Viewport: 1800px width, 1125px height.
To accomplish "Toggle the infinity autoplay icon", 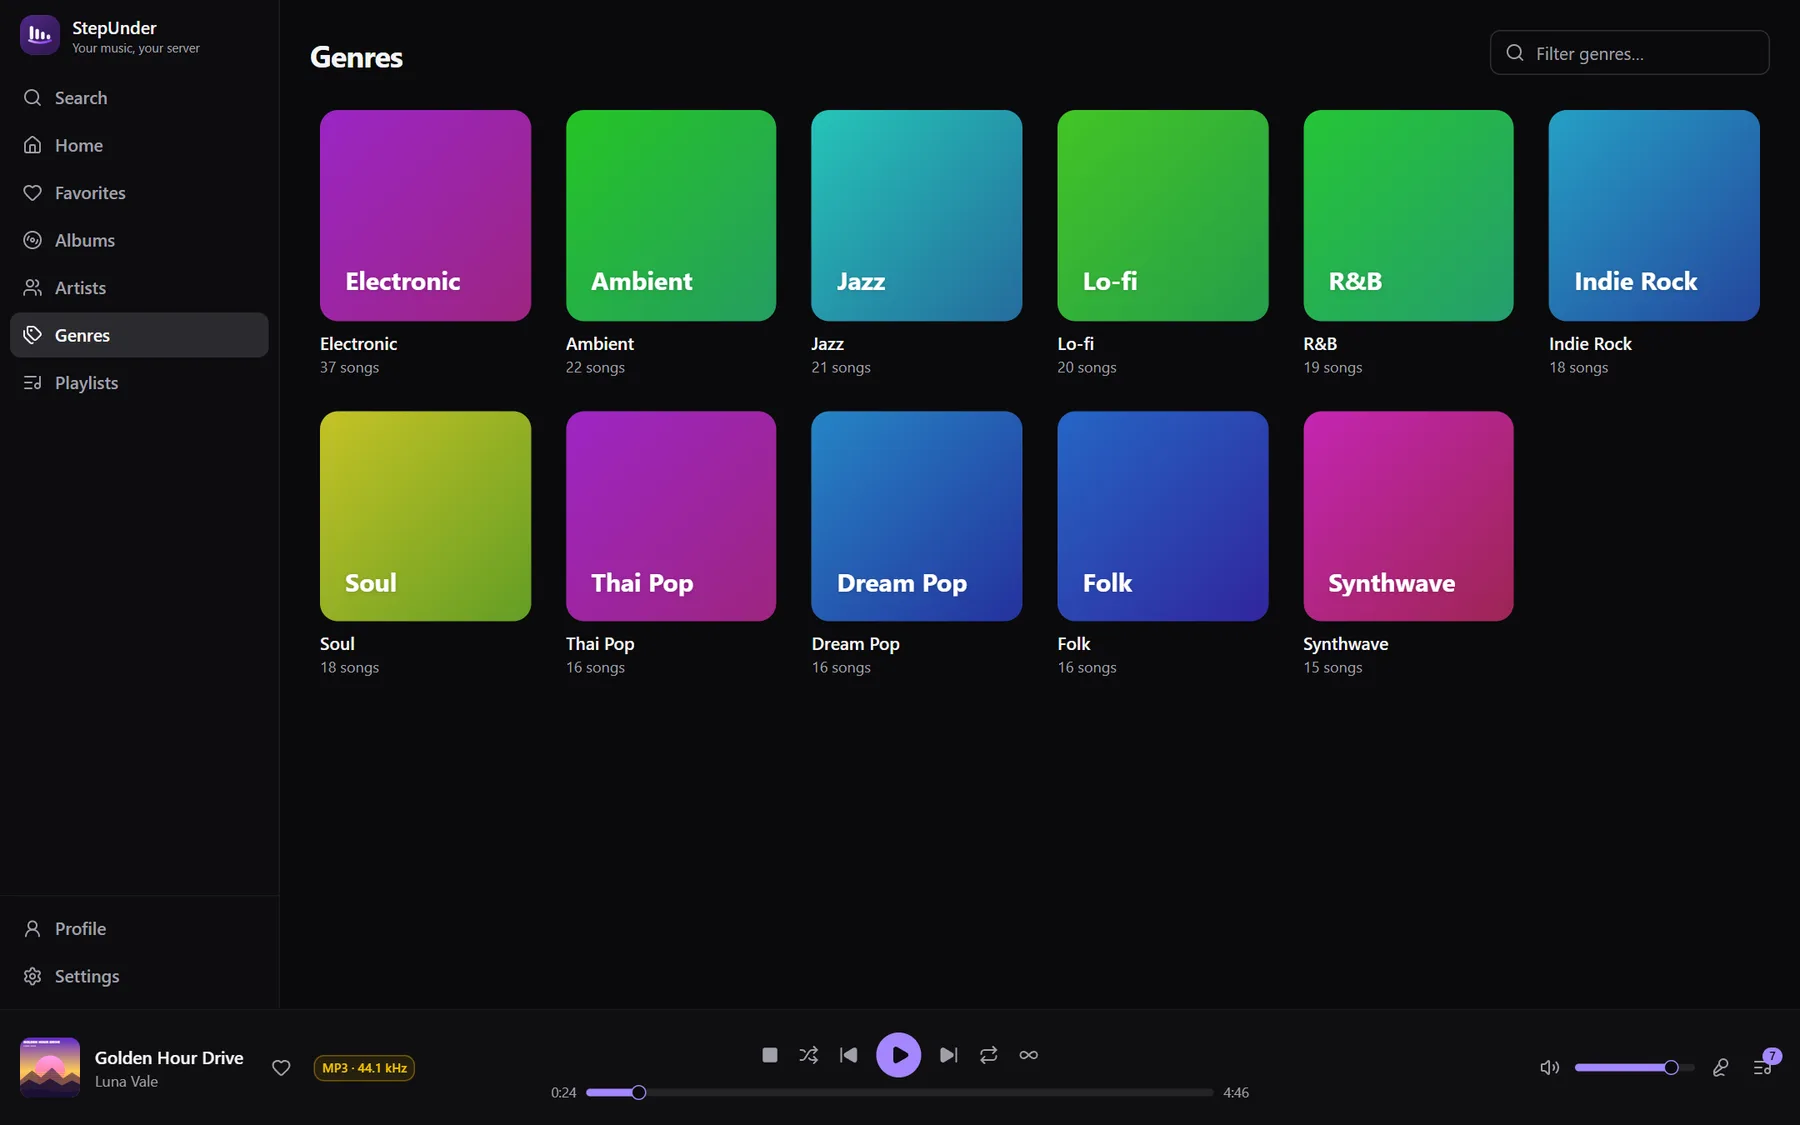I will pyautogui.click(x=1028, y=1055).
